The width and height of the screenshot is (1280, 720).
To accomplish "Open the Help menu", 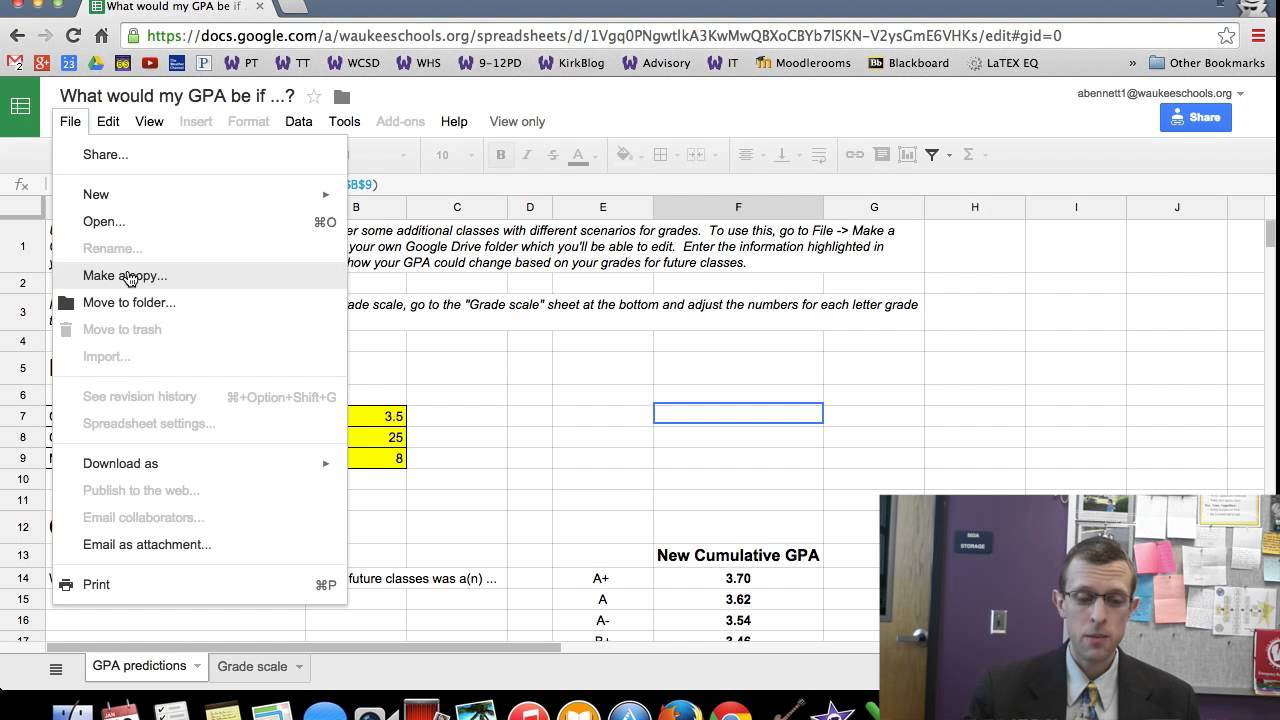I will click(x=454, y=122).
